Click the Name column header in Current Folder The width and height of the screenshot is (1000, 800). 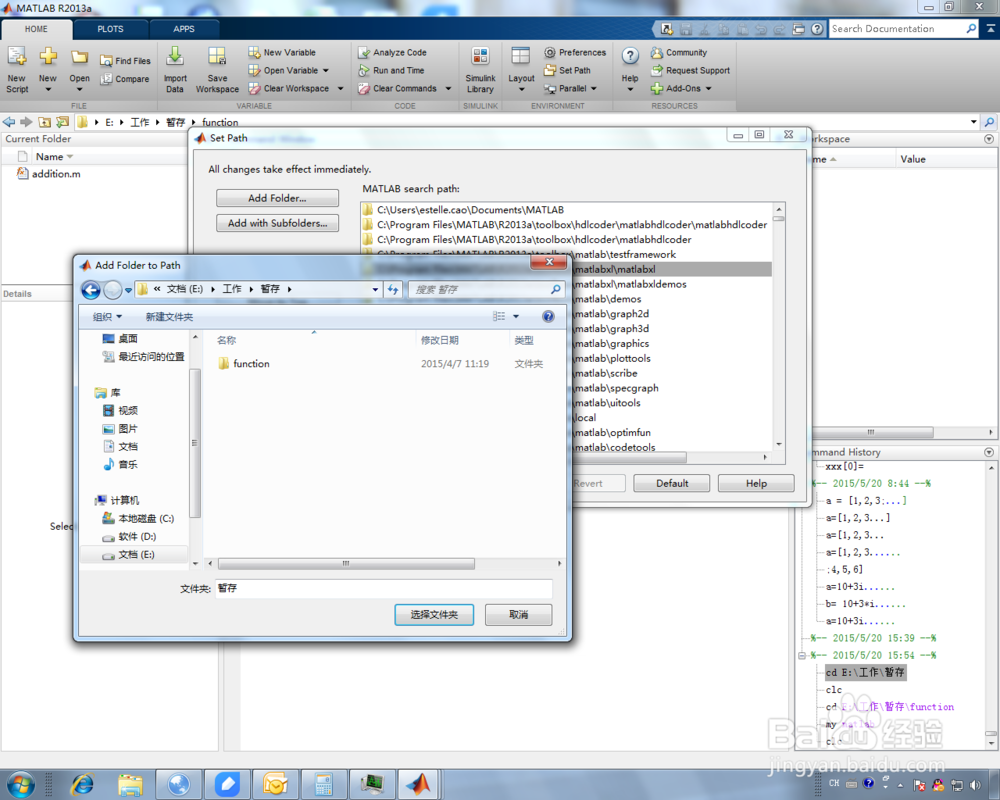pos(50,157)
